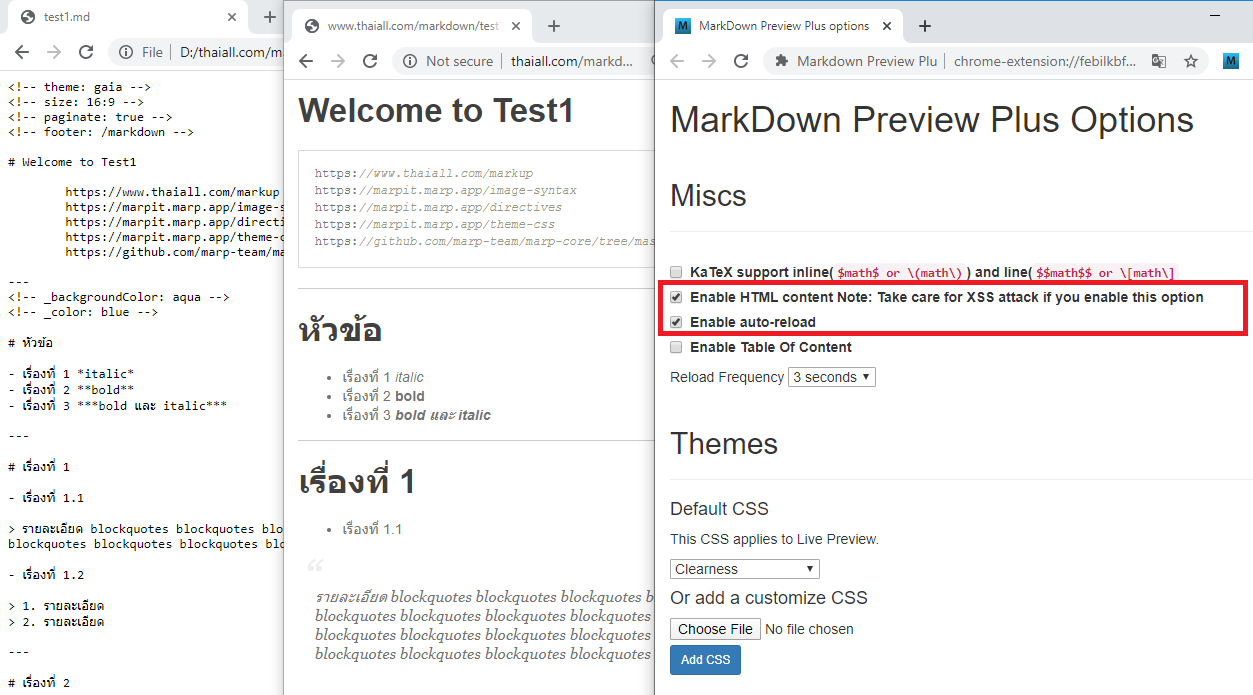The width and height of the screenshot is (1253, 695).
Task: Open the Reload Frequency dropdown
Action: (x=832, y=377)
